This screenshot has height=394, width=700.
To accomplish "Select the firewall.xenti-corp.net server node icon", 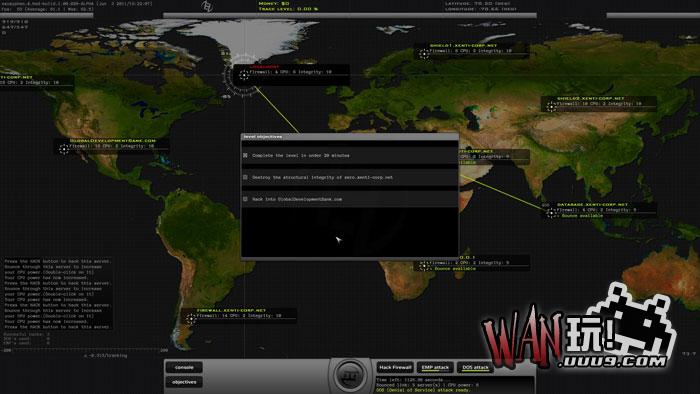I will tap(191, 318).
